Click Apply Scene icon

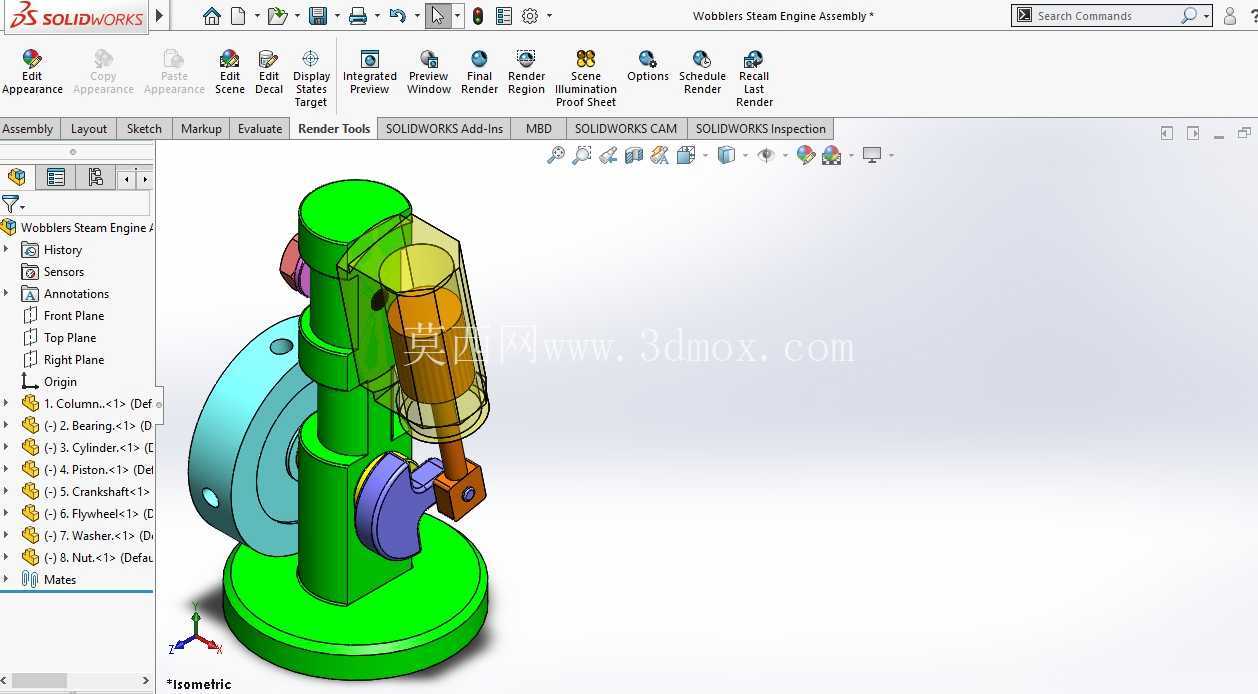click(x=832, y=155)
